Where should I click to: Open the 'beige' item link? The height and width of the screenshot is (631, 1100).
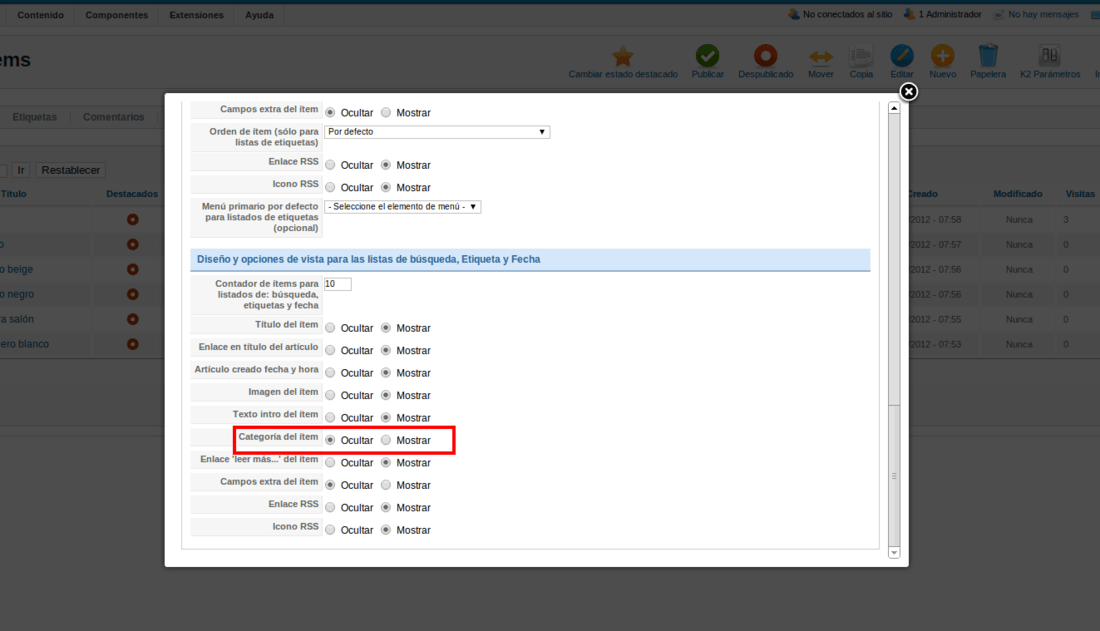click(x=17, y=270)
